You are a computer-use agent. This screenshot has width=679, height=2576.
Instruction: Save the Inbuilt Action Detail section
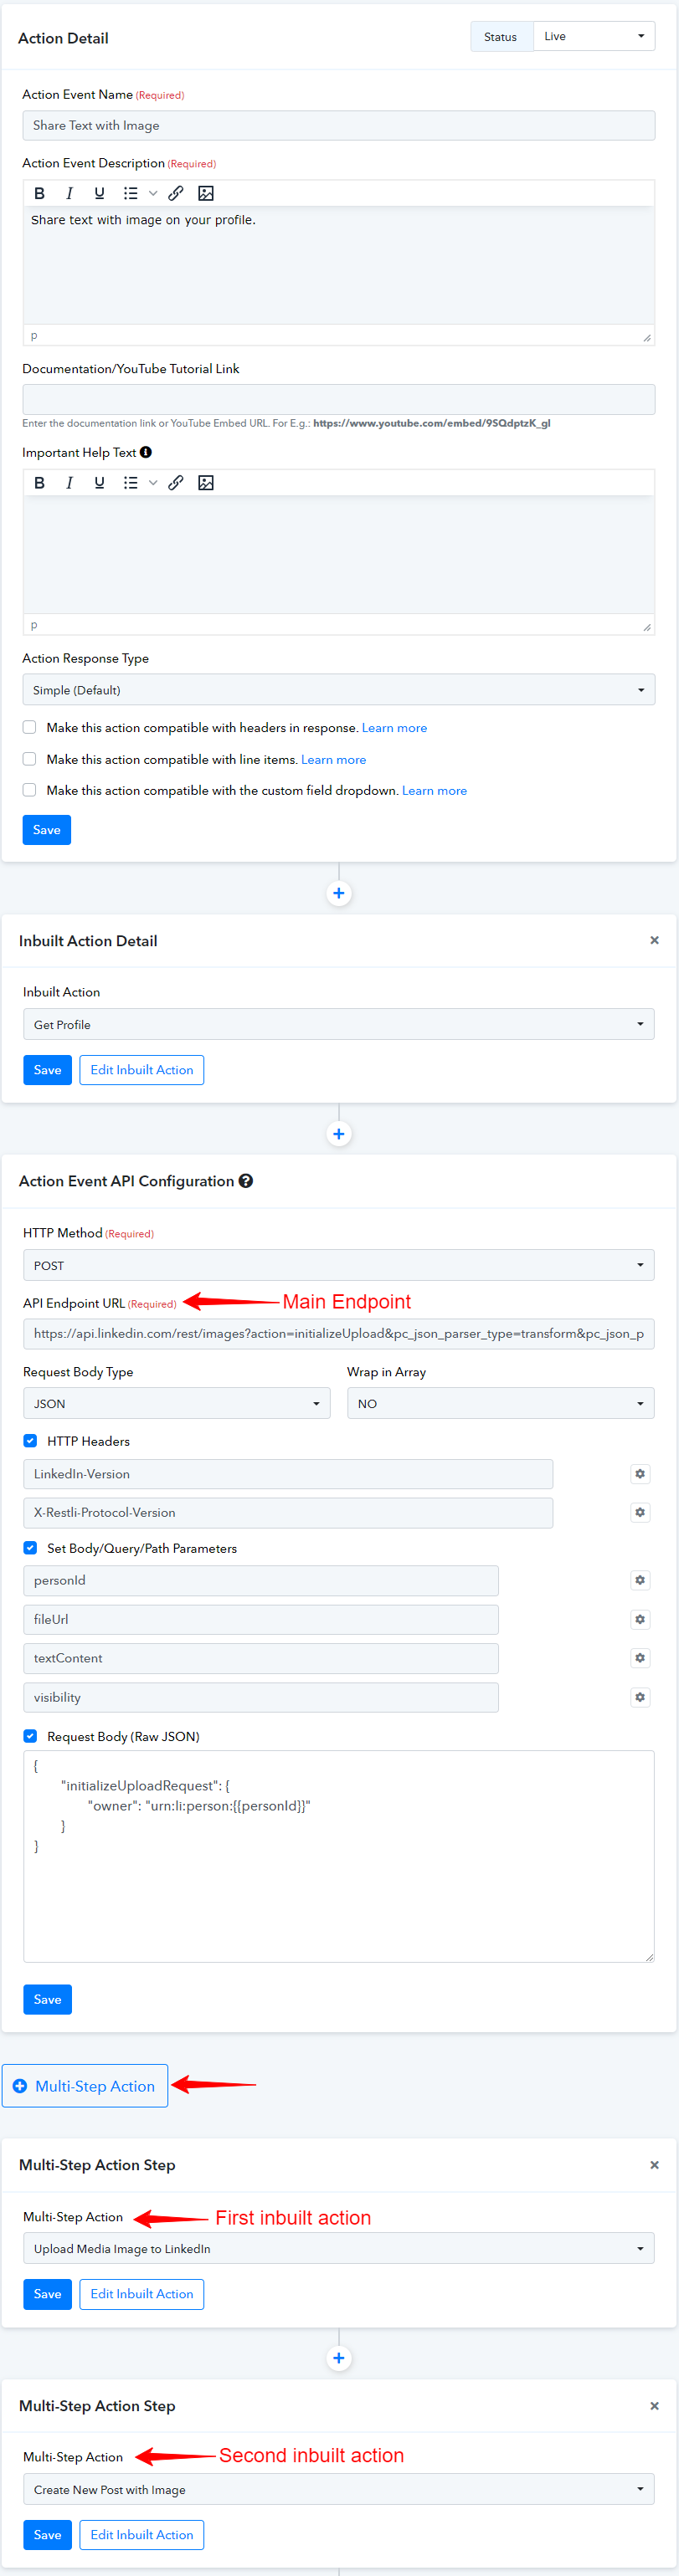point(47,1070)
